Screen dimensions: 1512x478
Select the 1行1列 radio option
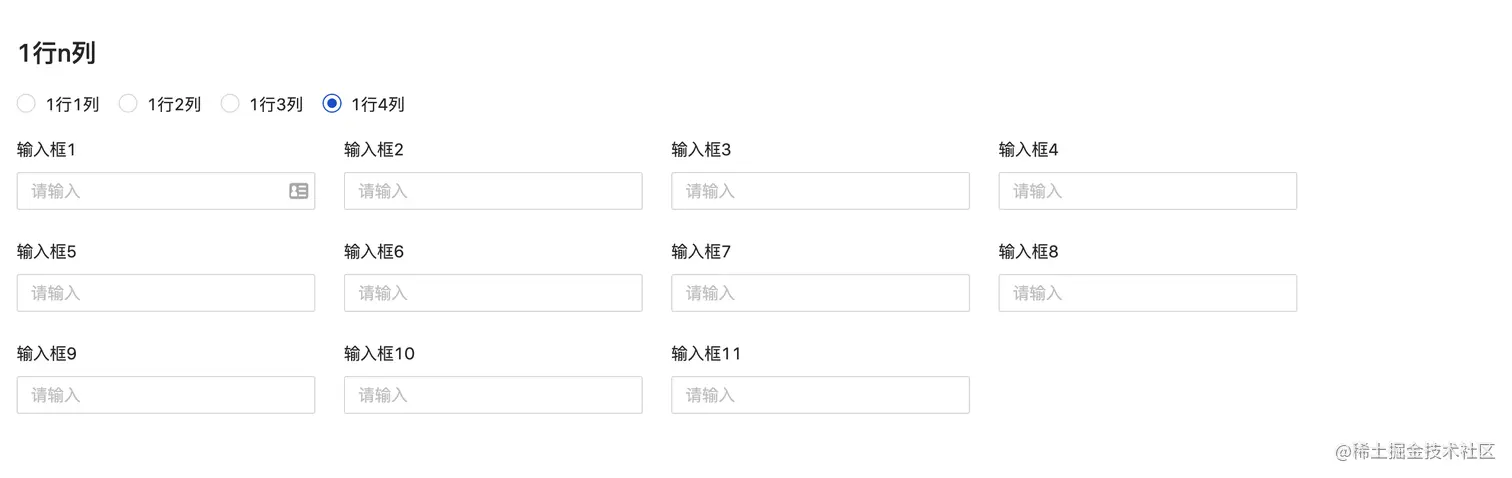pos(27,103)
